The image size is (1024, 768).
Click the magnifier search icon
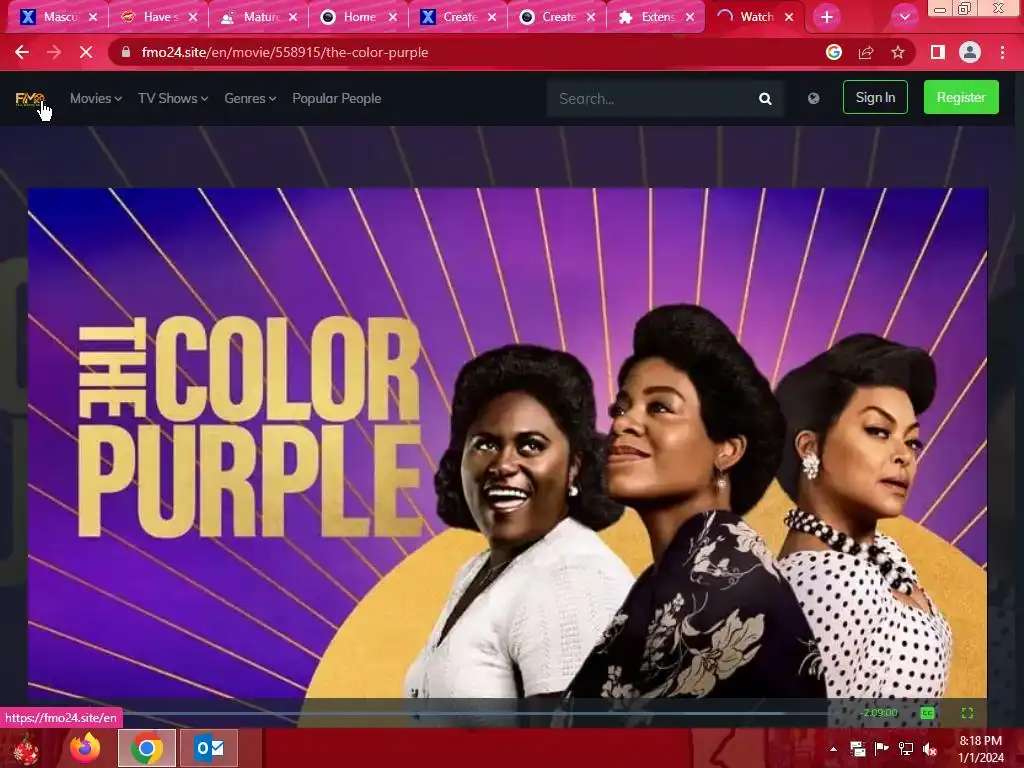pyautogui.click(x=765, y=99)
